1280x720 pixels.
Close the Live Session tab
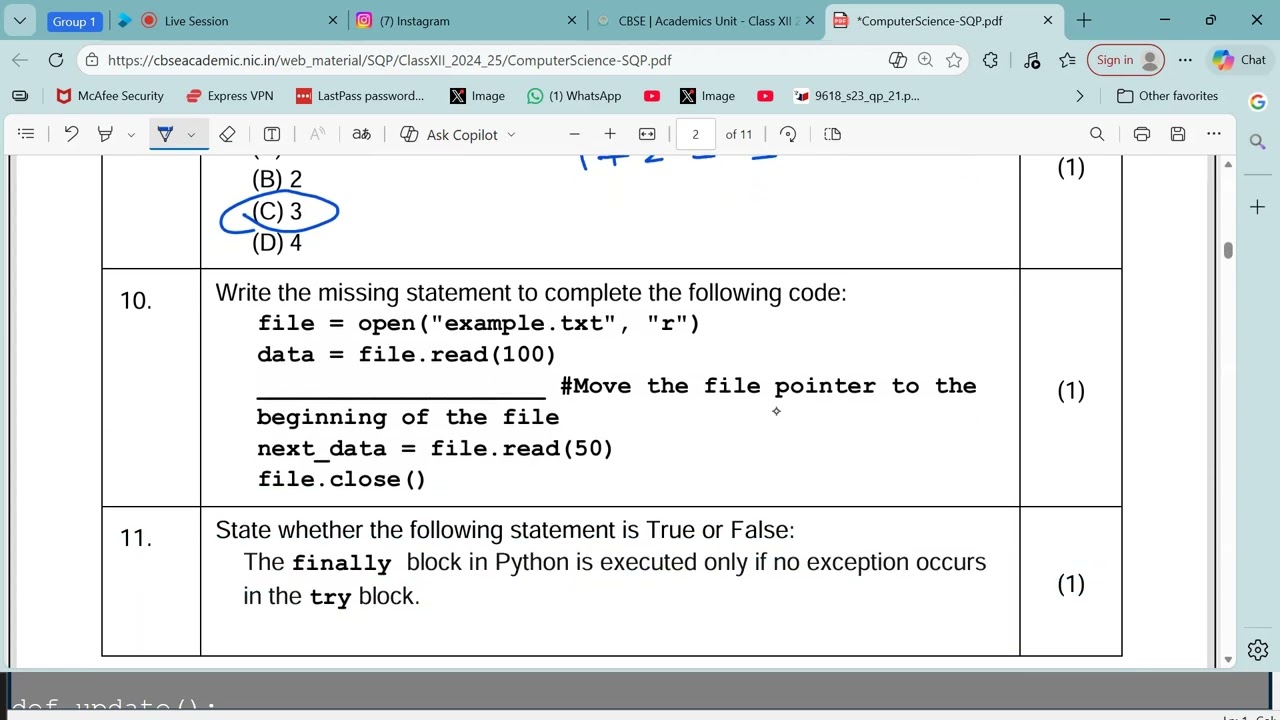tap(333, 20)
